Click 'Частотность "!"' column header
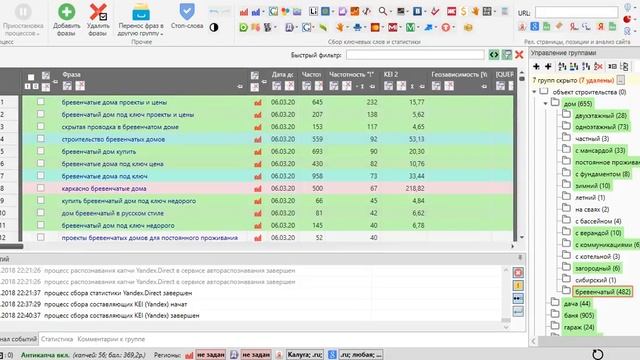 coord(351,74)
